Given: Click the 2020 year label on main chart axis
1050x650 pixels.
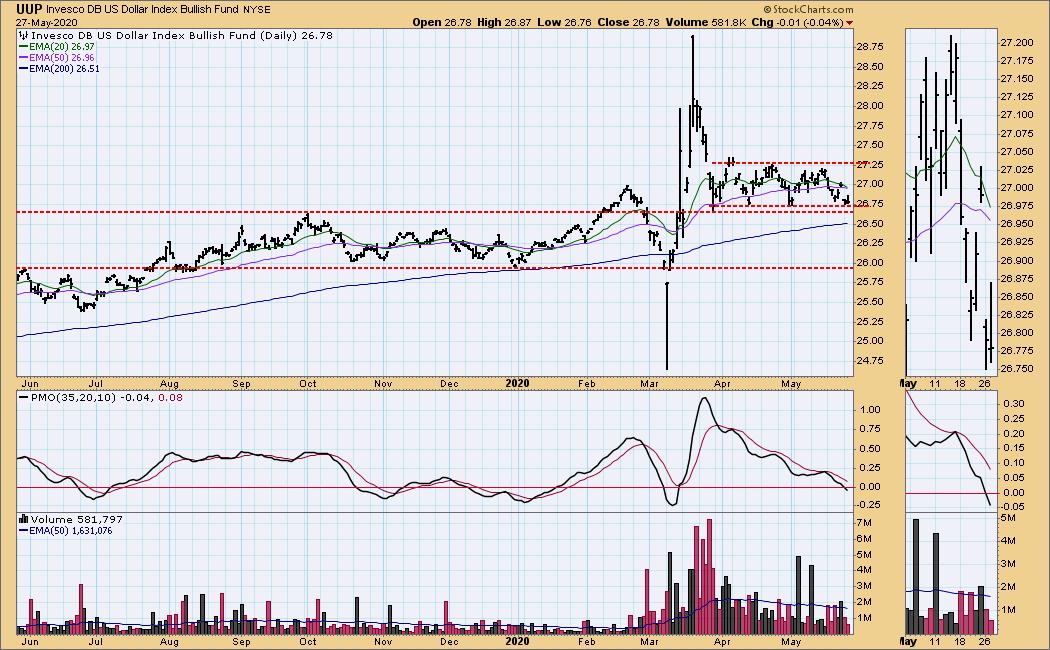Looking at the screenshot, I should tap(517, 384).
